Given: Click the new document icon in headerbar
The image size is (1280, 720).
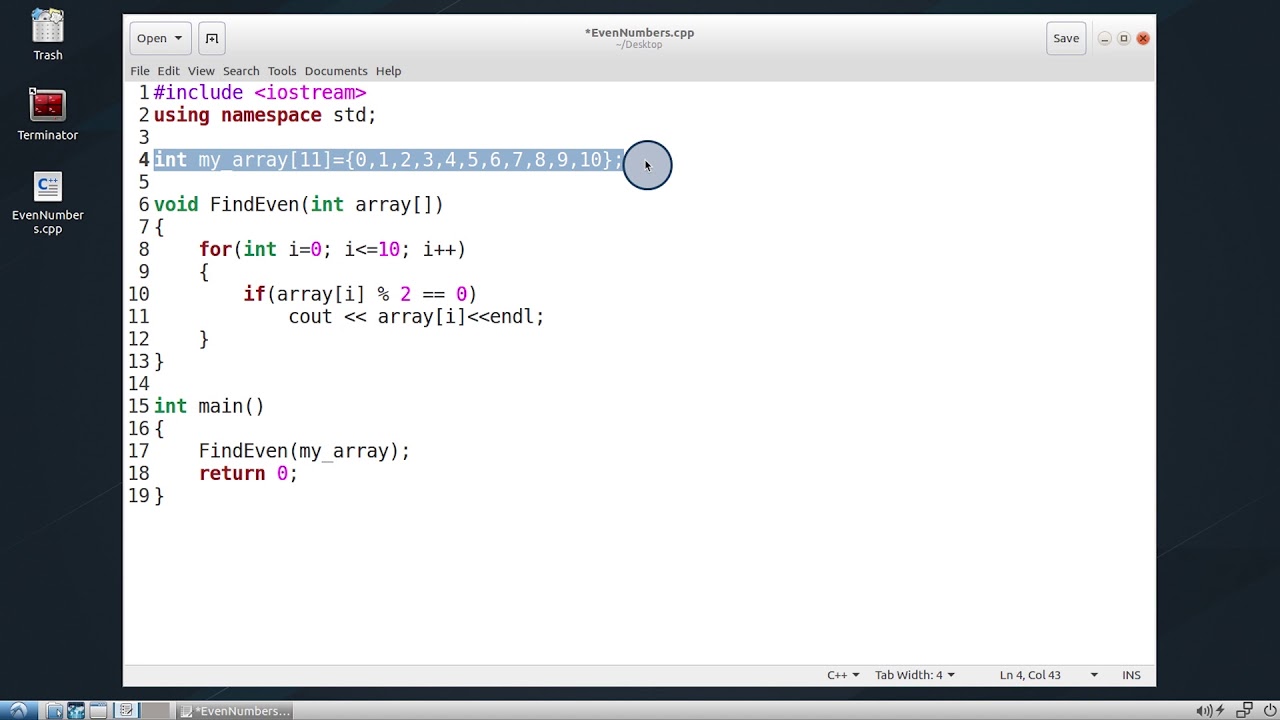Looking at the screenshot, I should [212, 38].
